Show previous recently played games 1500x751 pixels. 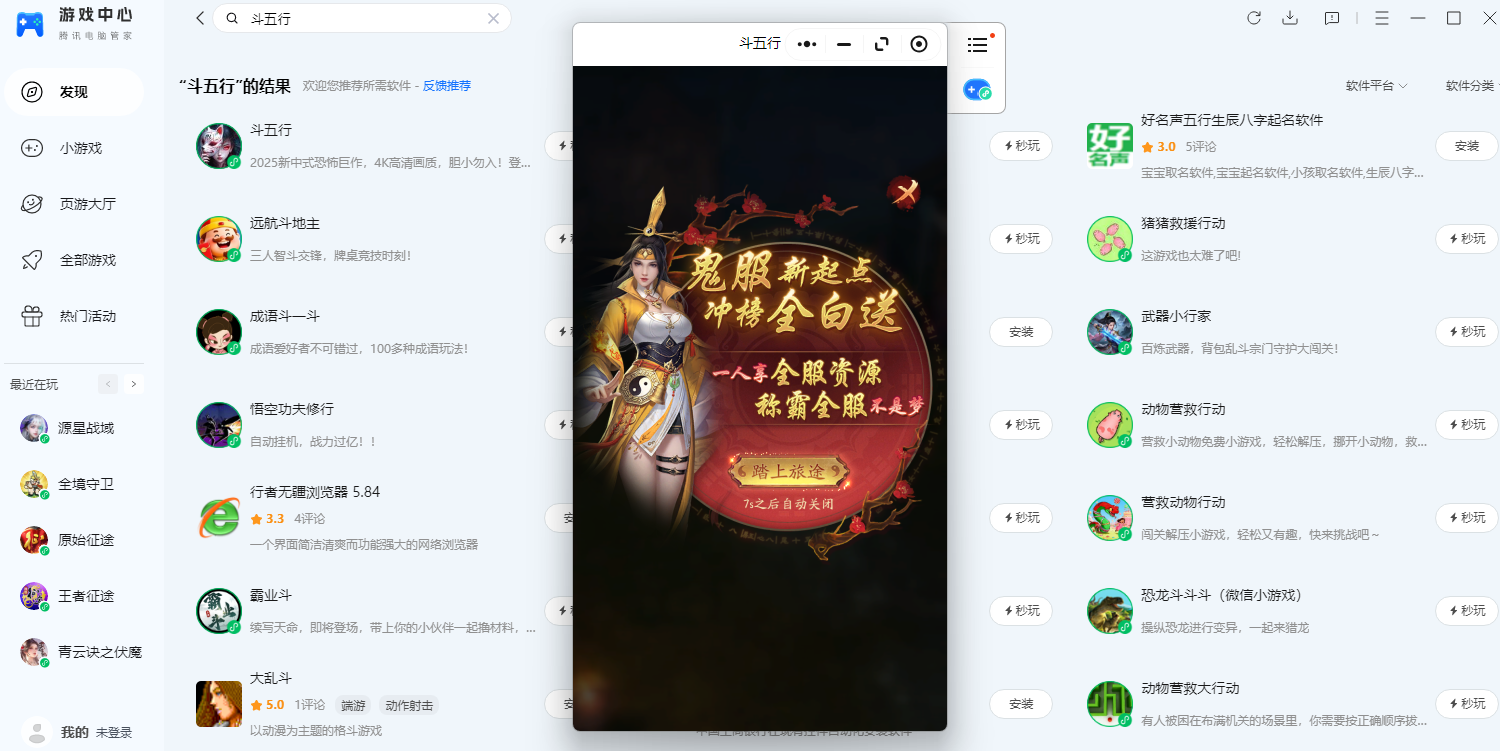[108, 384]
